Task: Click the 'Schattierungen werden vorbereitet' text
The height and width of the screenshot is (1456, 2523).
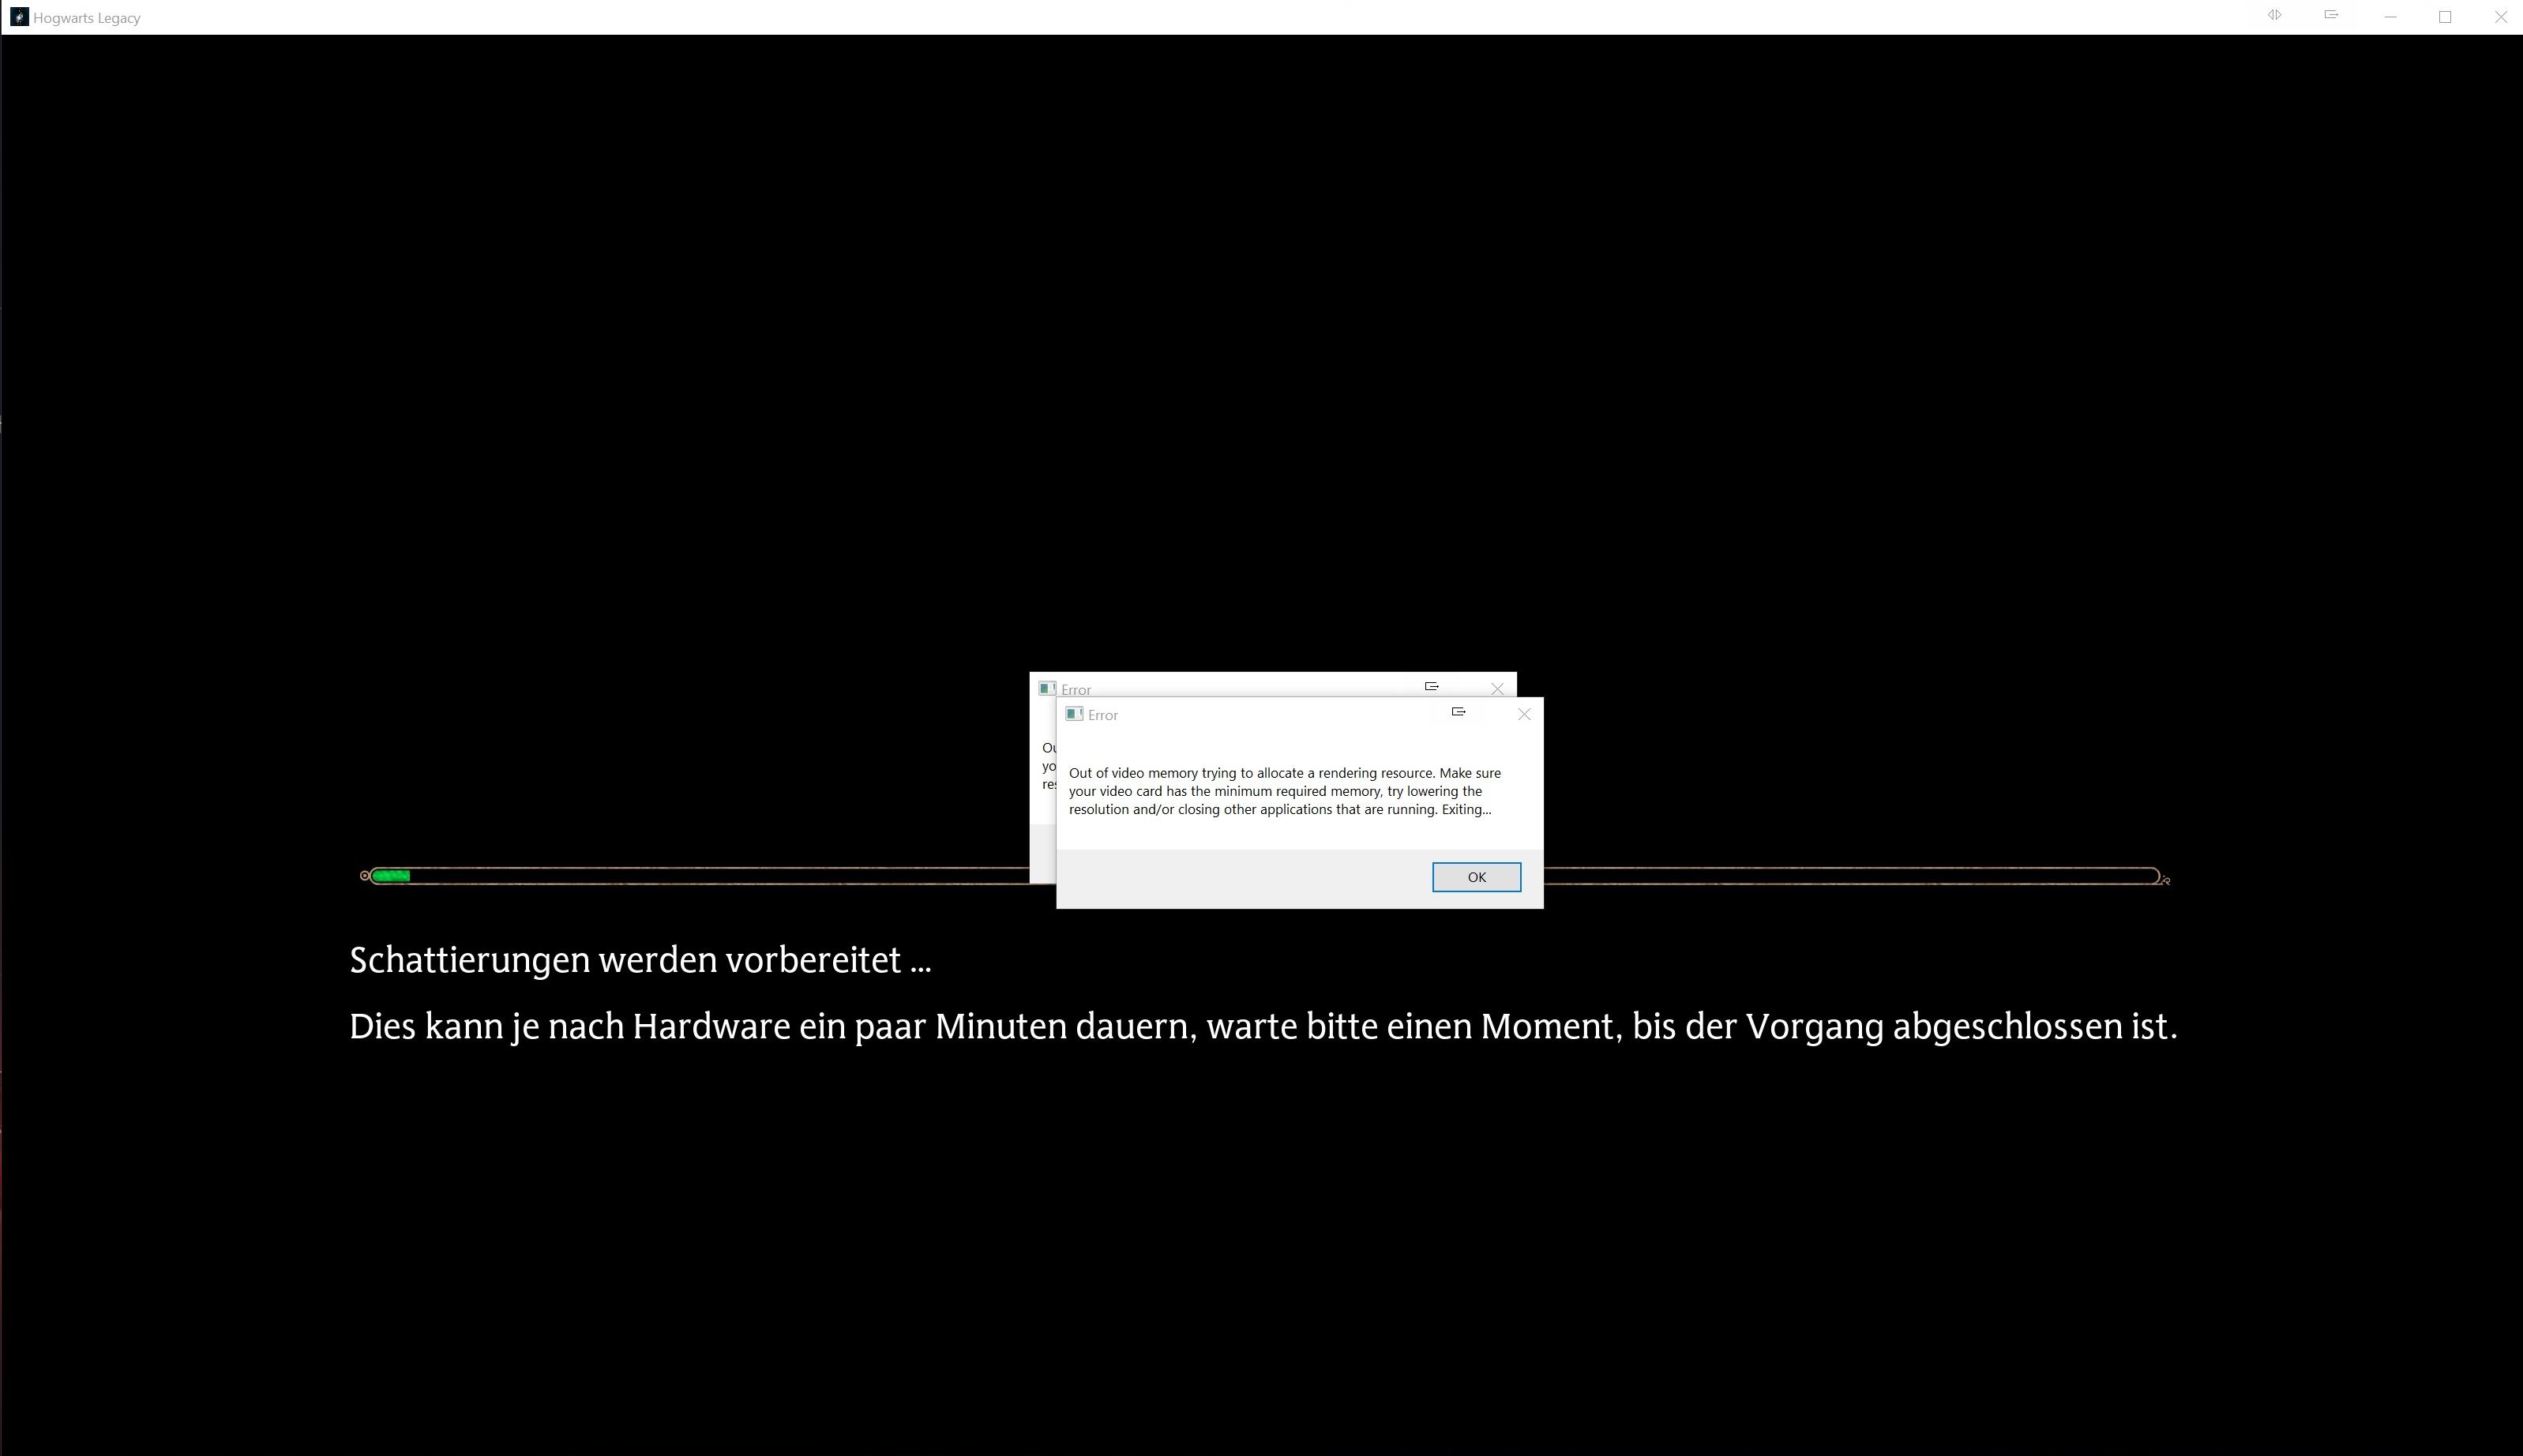Action: 640,960
